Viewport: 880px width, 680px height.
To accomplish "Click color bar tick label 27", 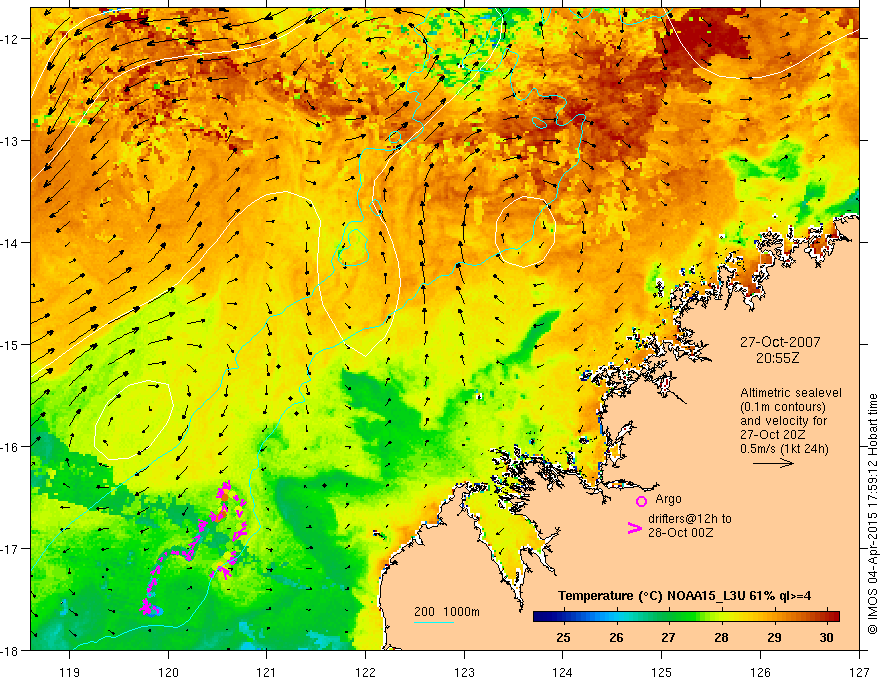I will click(668, 637).
